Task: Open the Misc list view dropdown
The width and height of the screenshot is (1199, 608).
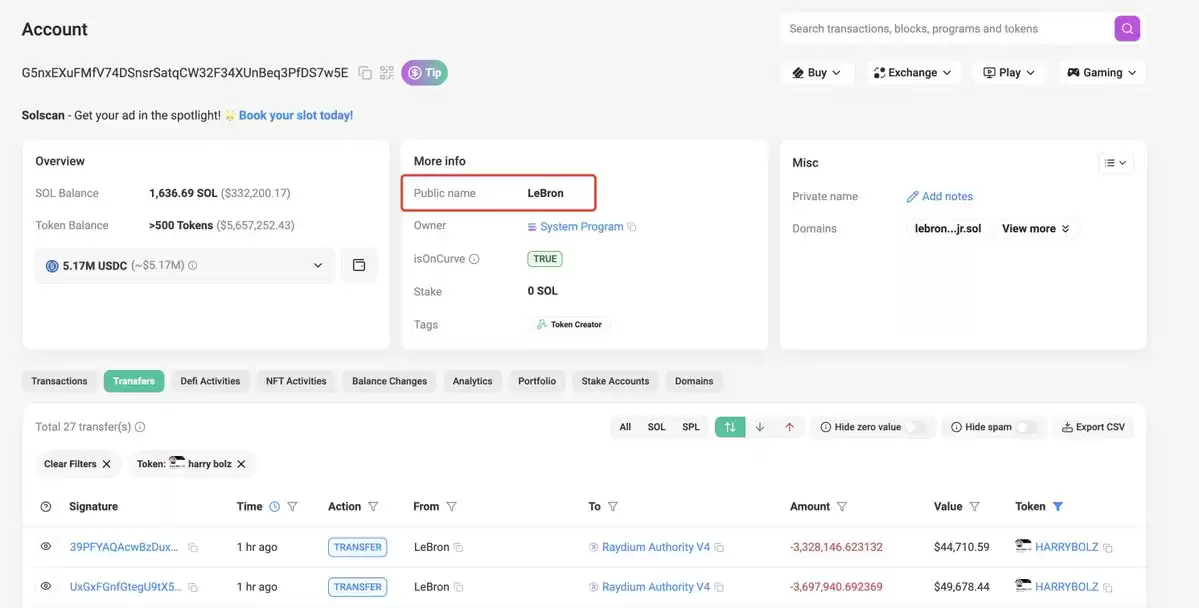Action: 1116,163
